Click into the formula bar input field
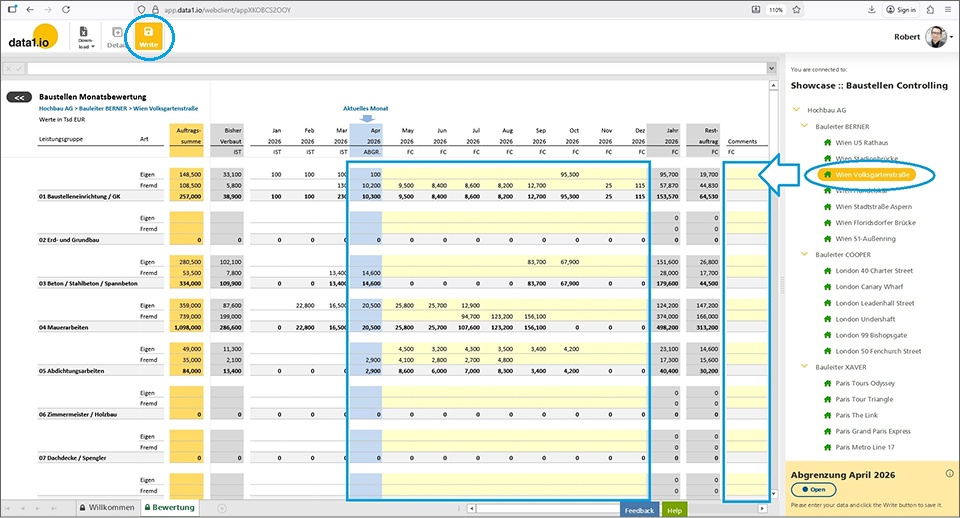The image size is (960, 518). tap(400, 69)
